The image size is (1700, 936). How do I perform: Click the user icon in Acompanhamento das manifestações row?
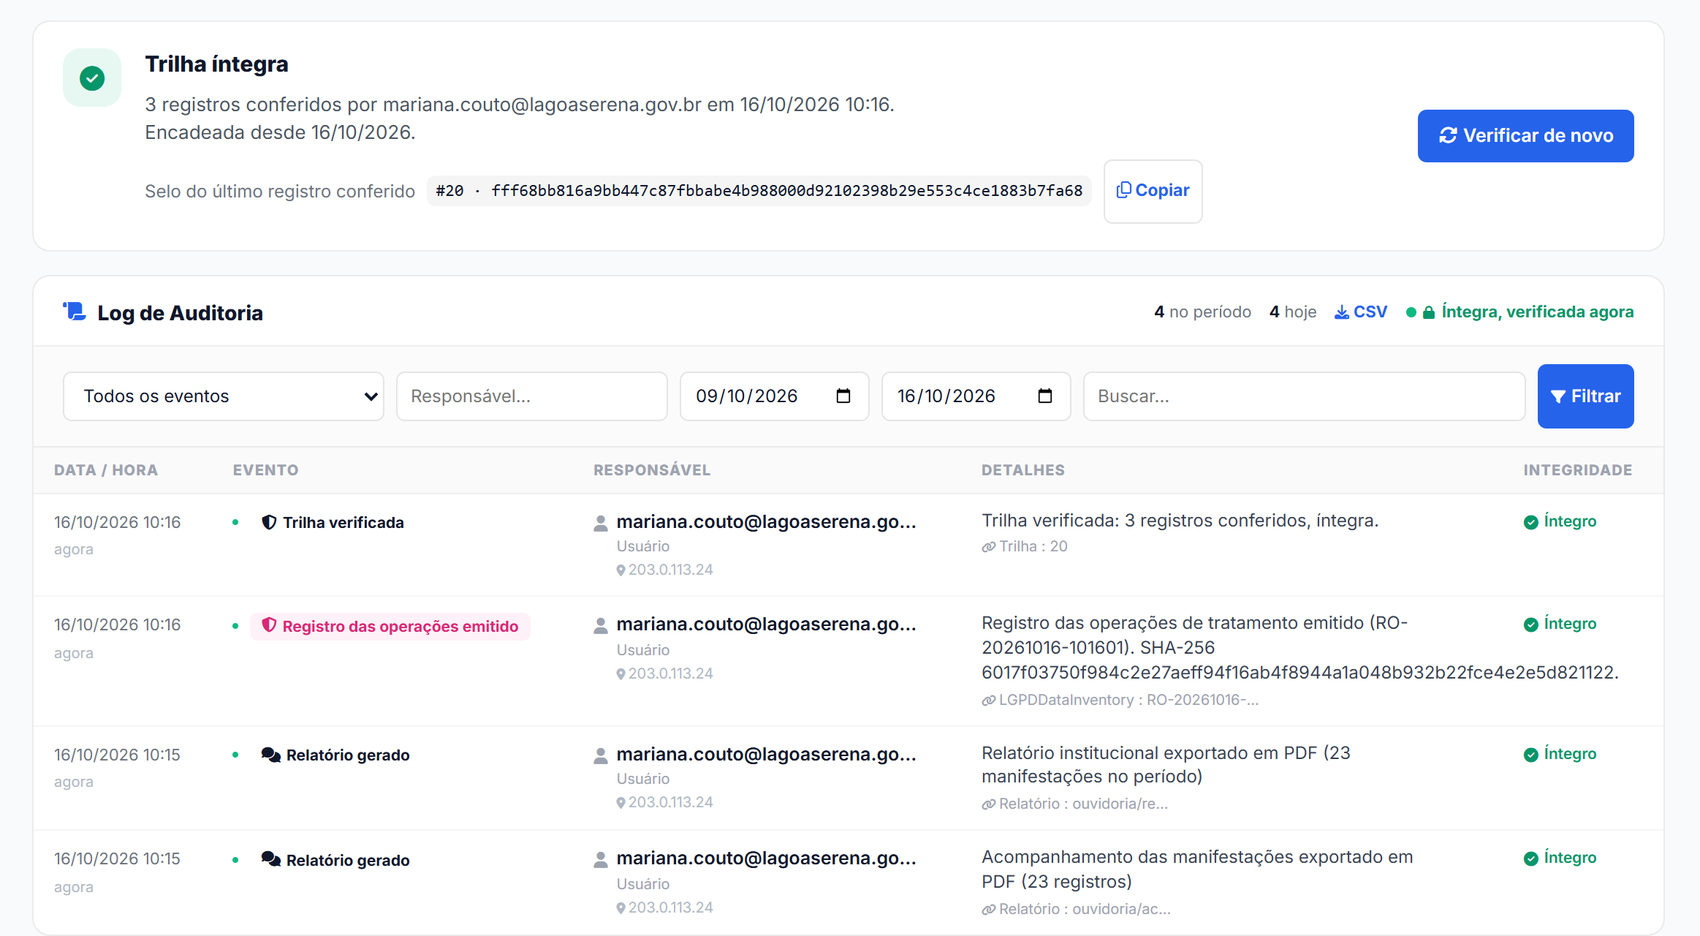point(601,860)
